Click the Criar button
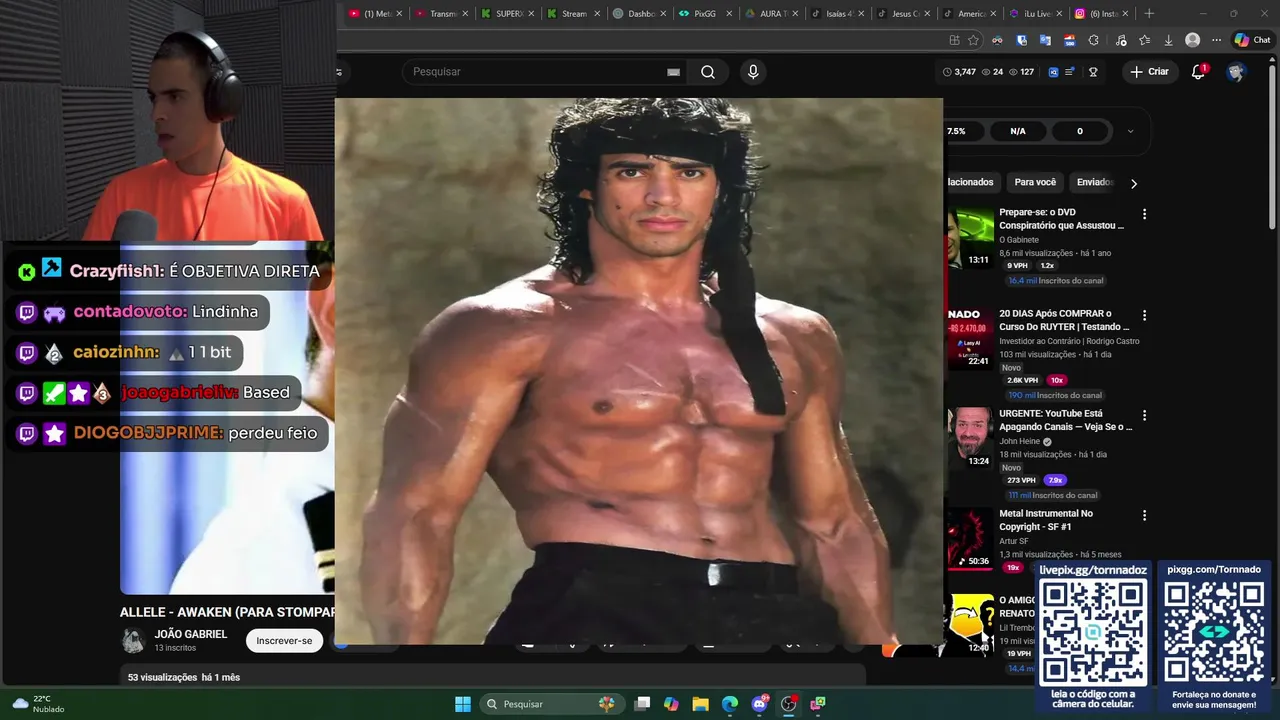This screenshot has width=1280, height=720. point(1149,72)
